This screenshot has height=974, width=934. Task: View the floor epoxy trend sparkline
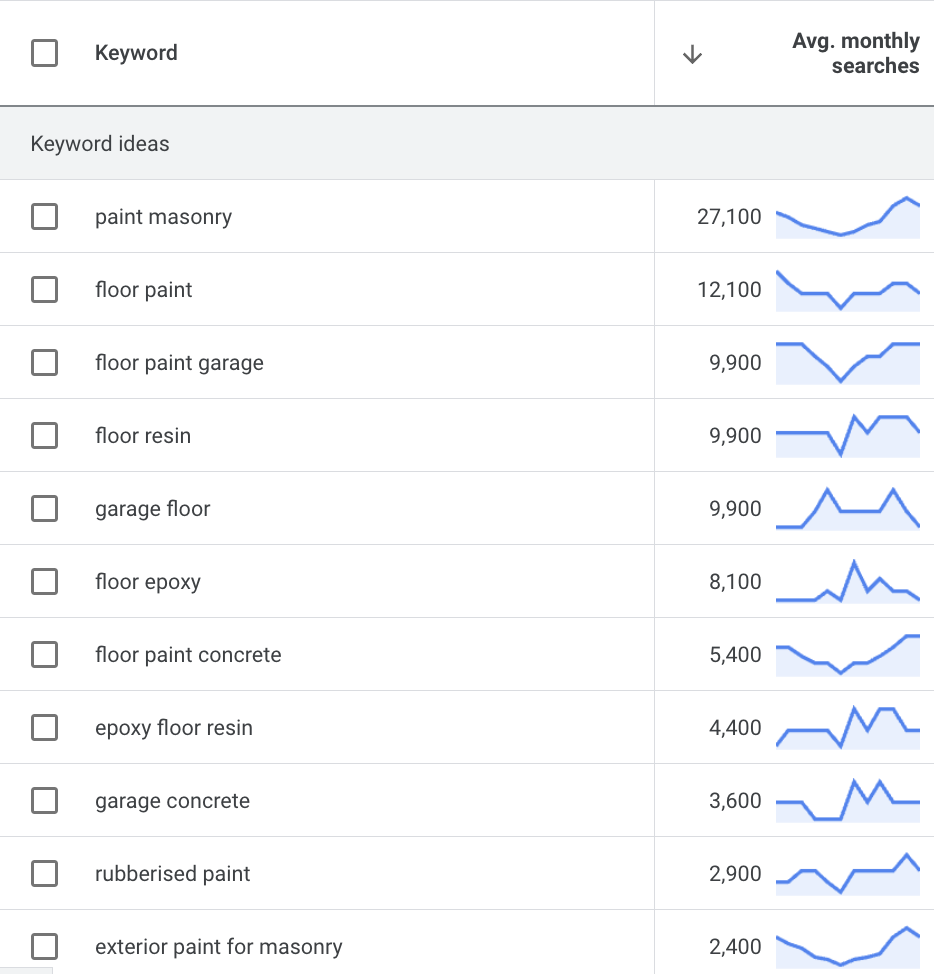tap(847, 582)
